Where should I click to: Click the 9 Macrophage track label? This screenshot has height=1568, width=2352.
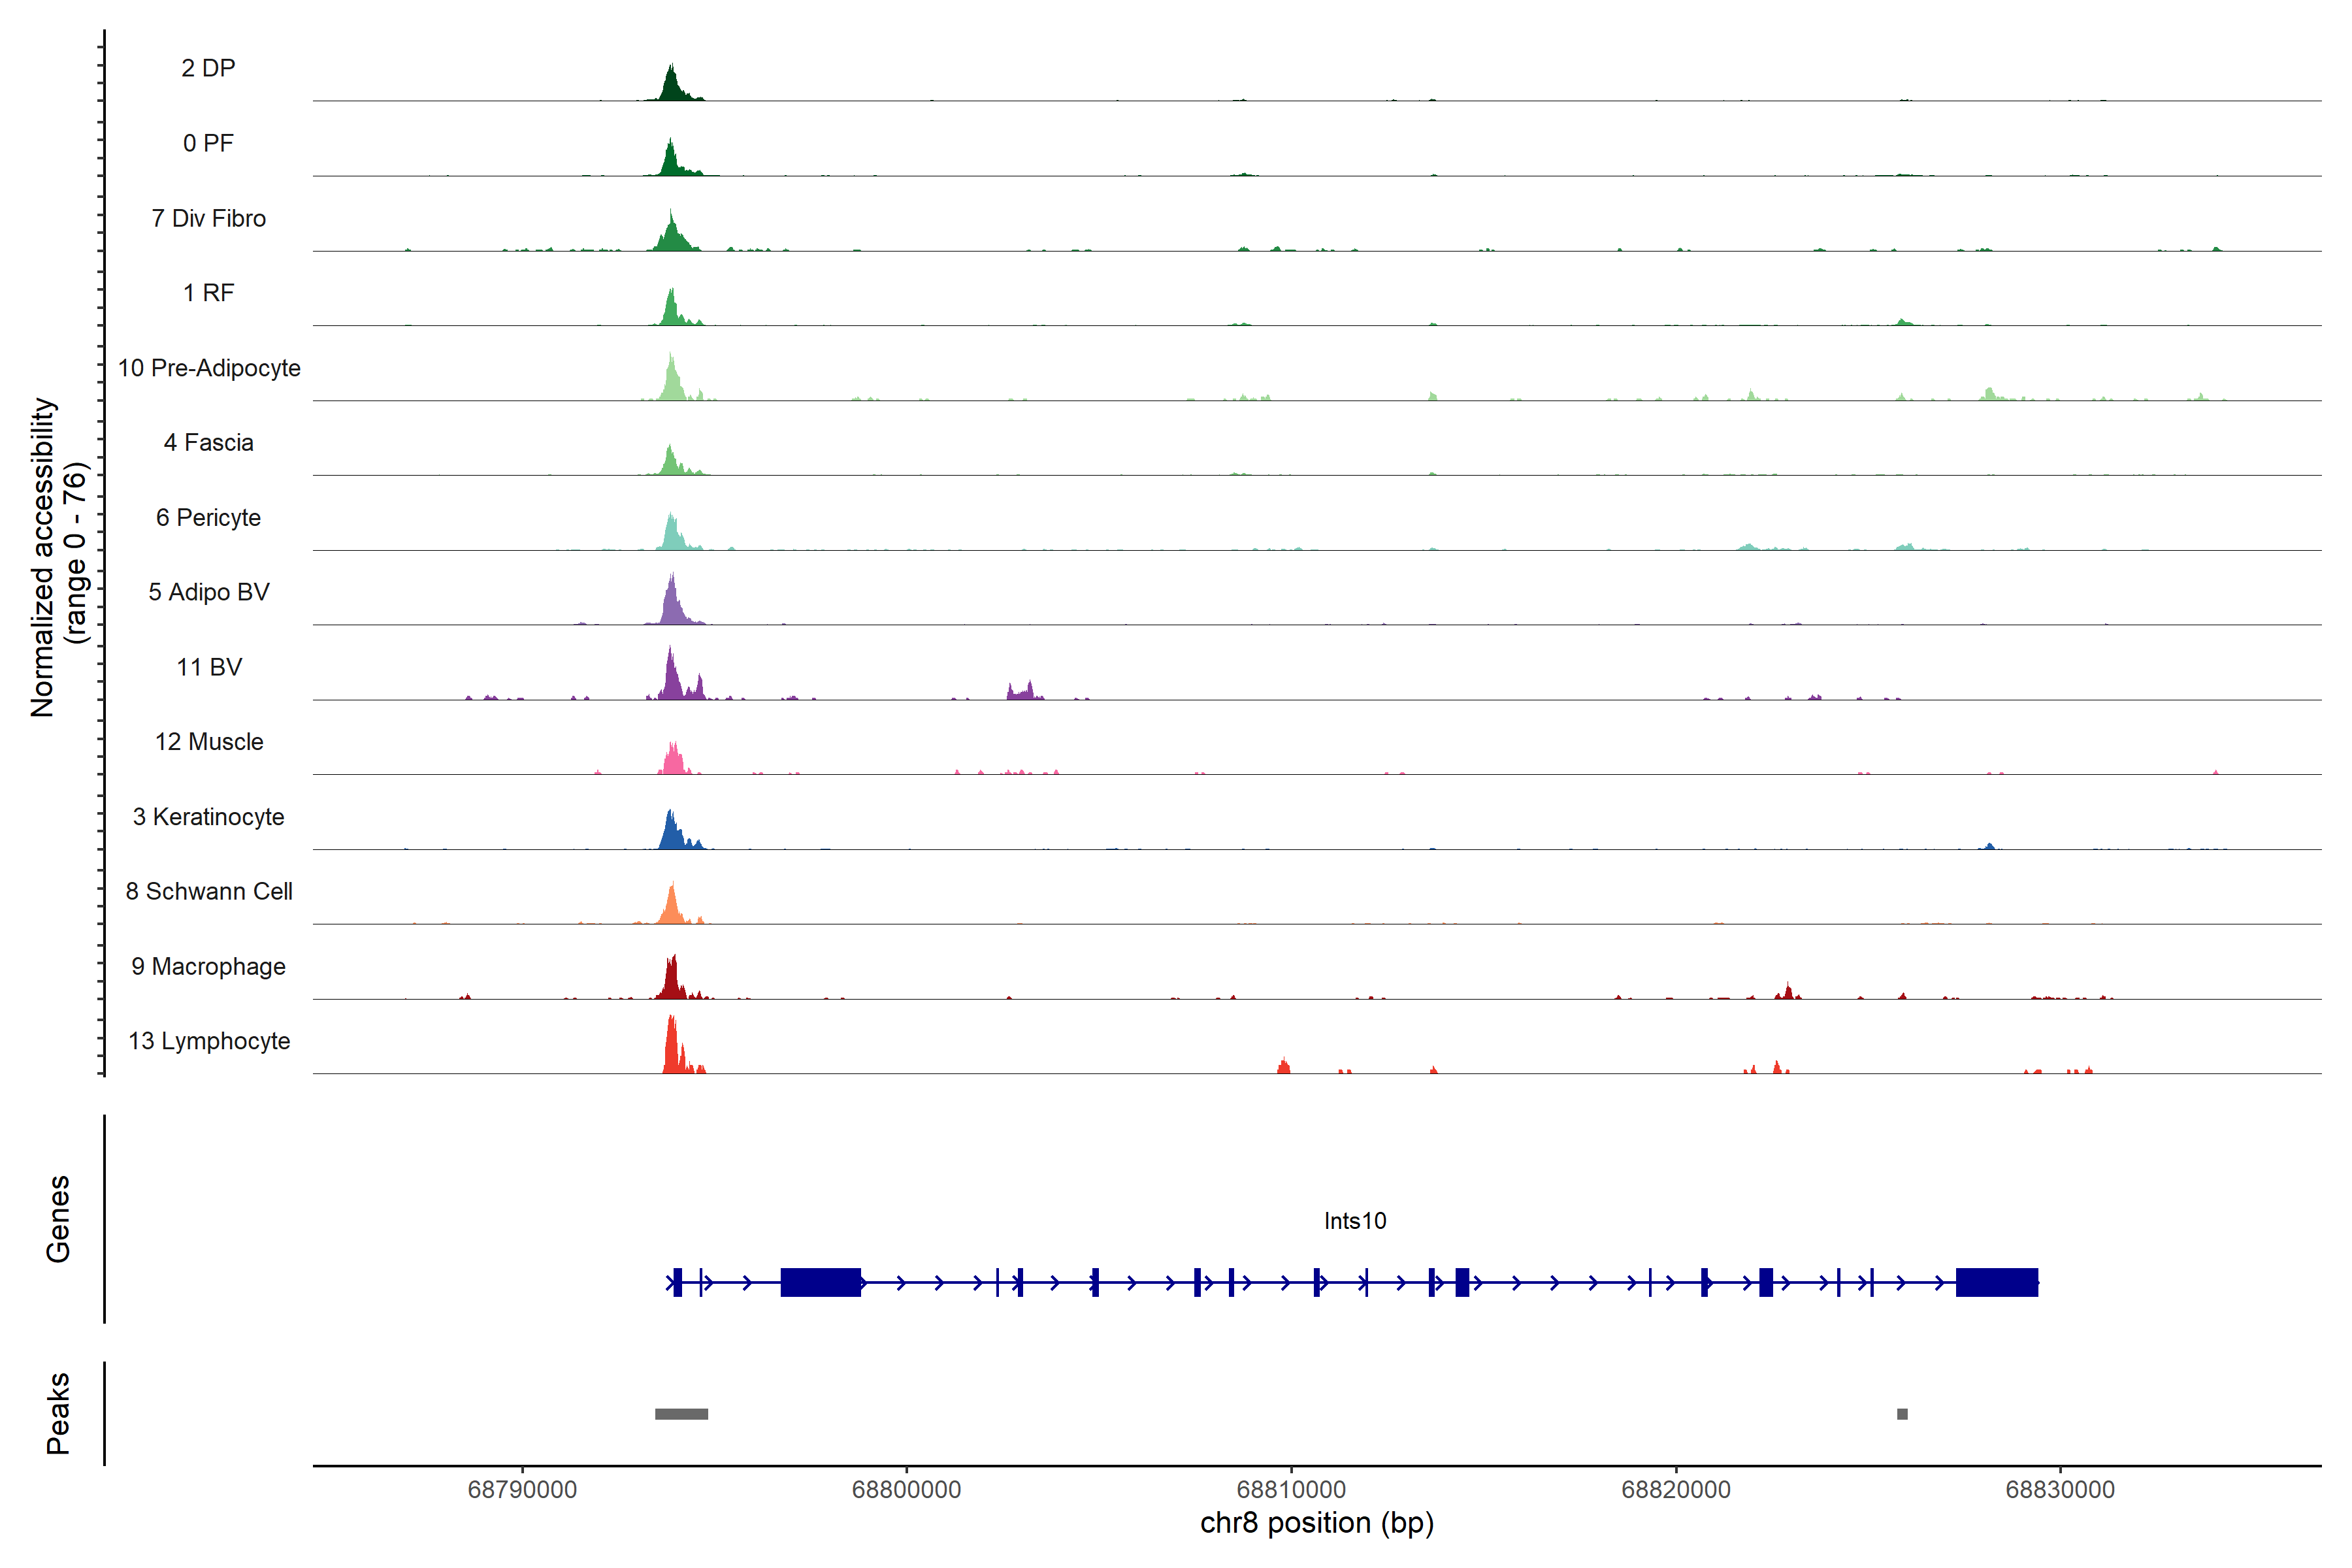coord(209,966)
